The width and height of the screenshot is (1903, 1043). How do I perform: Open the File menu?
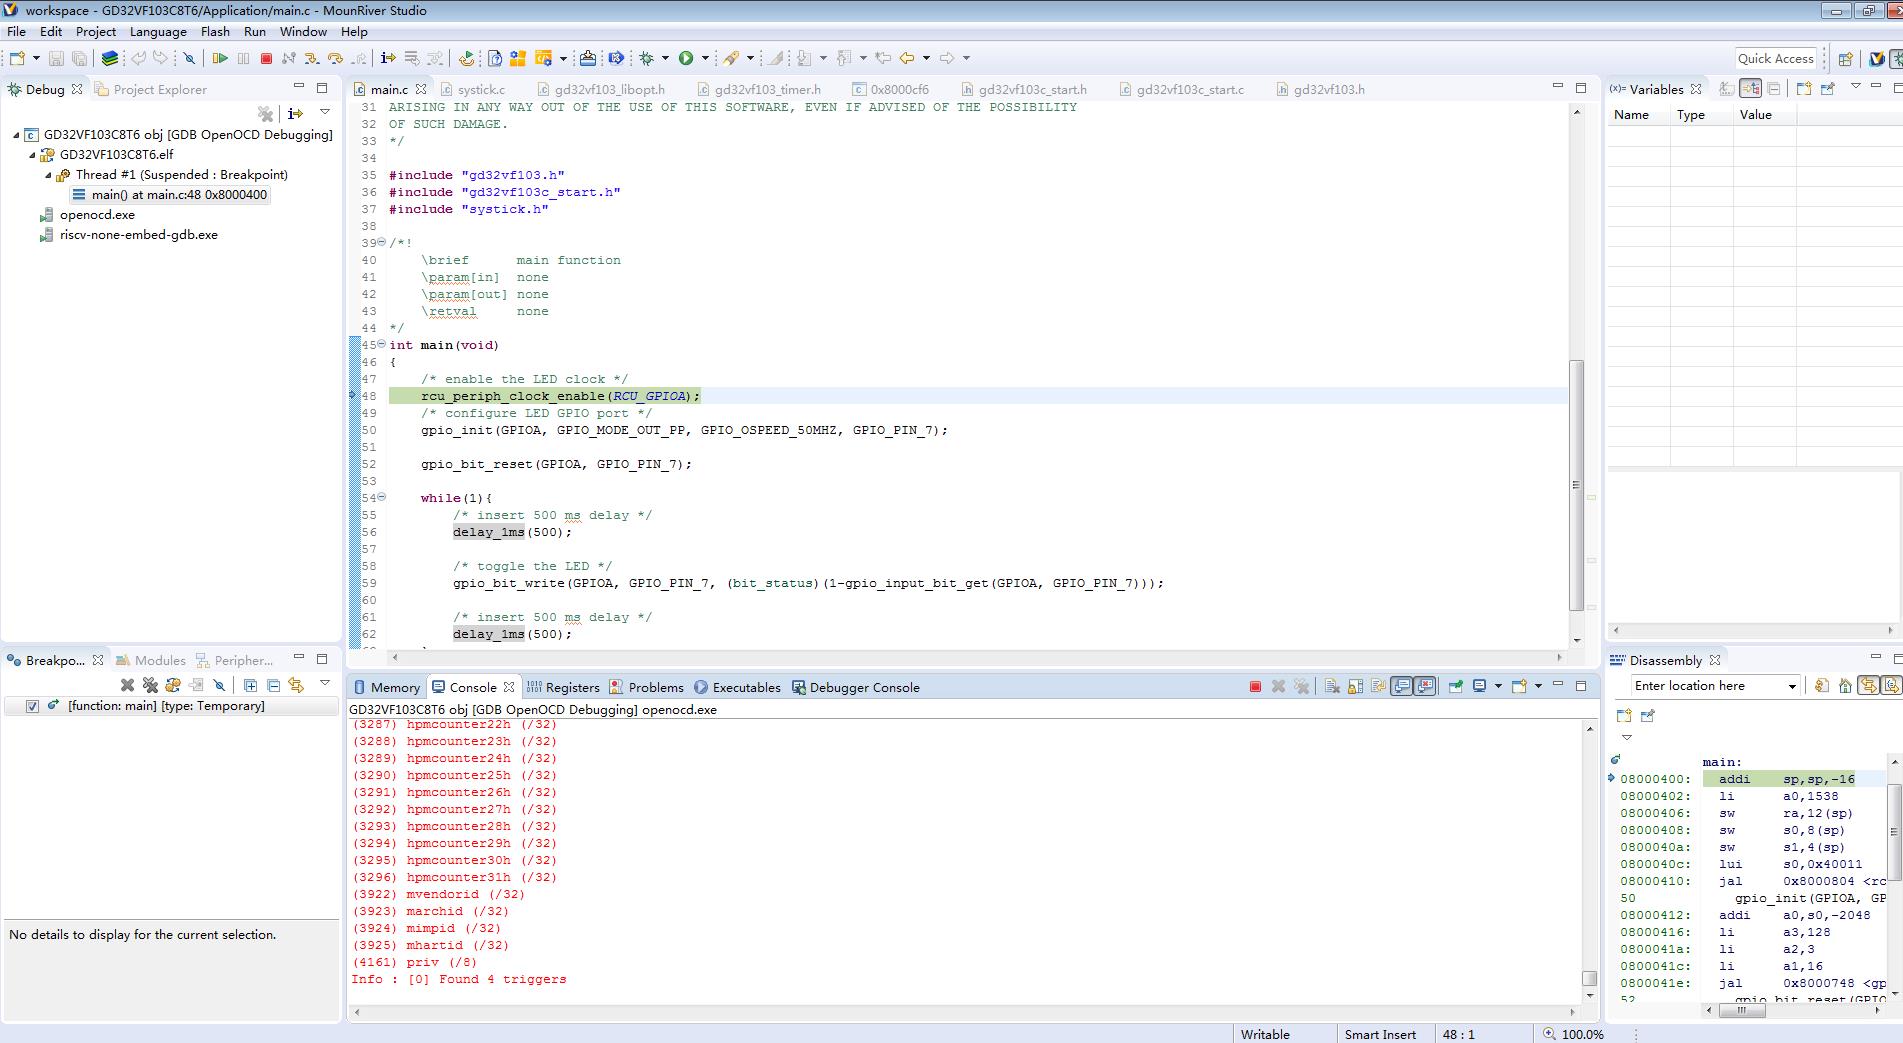[x=16, y=31]
